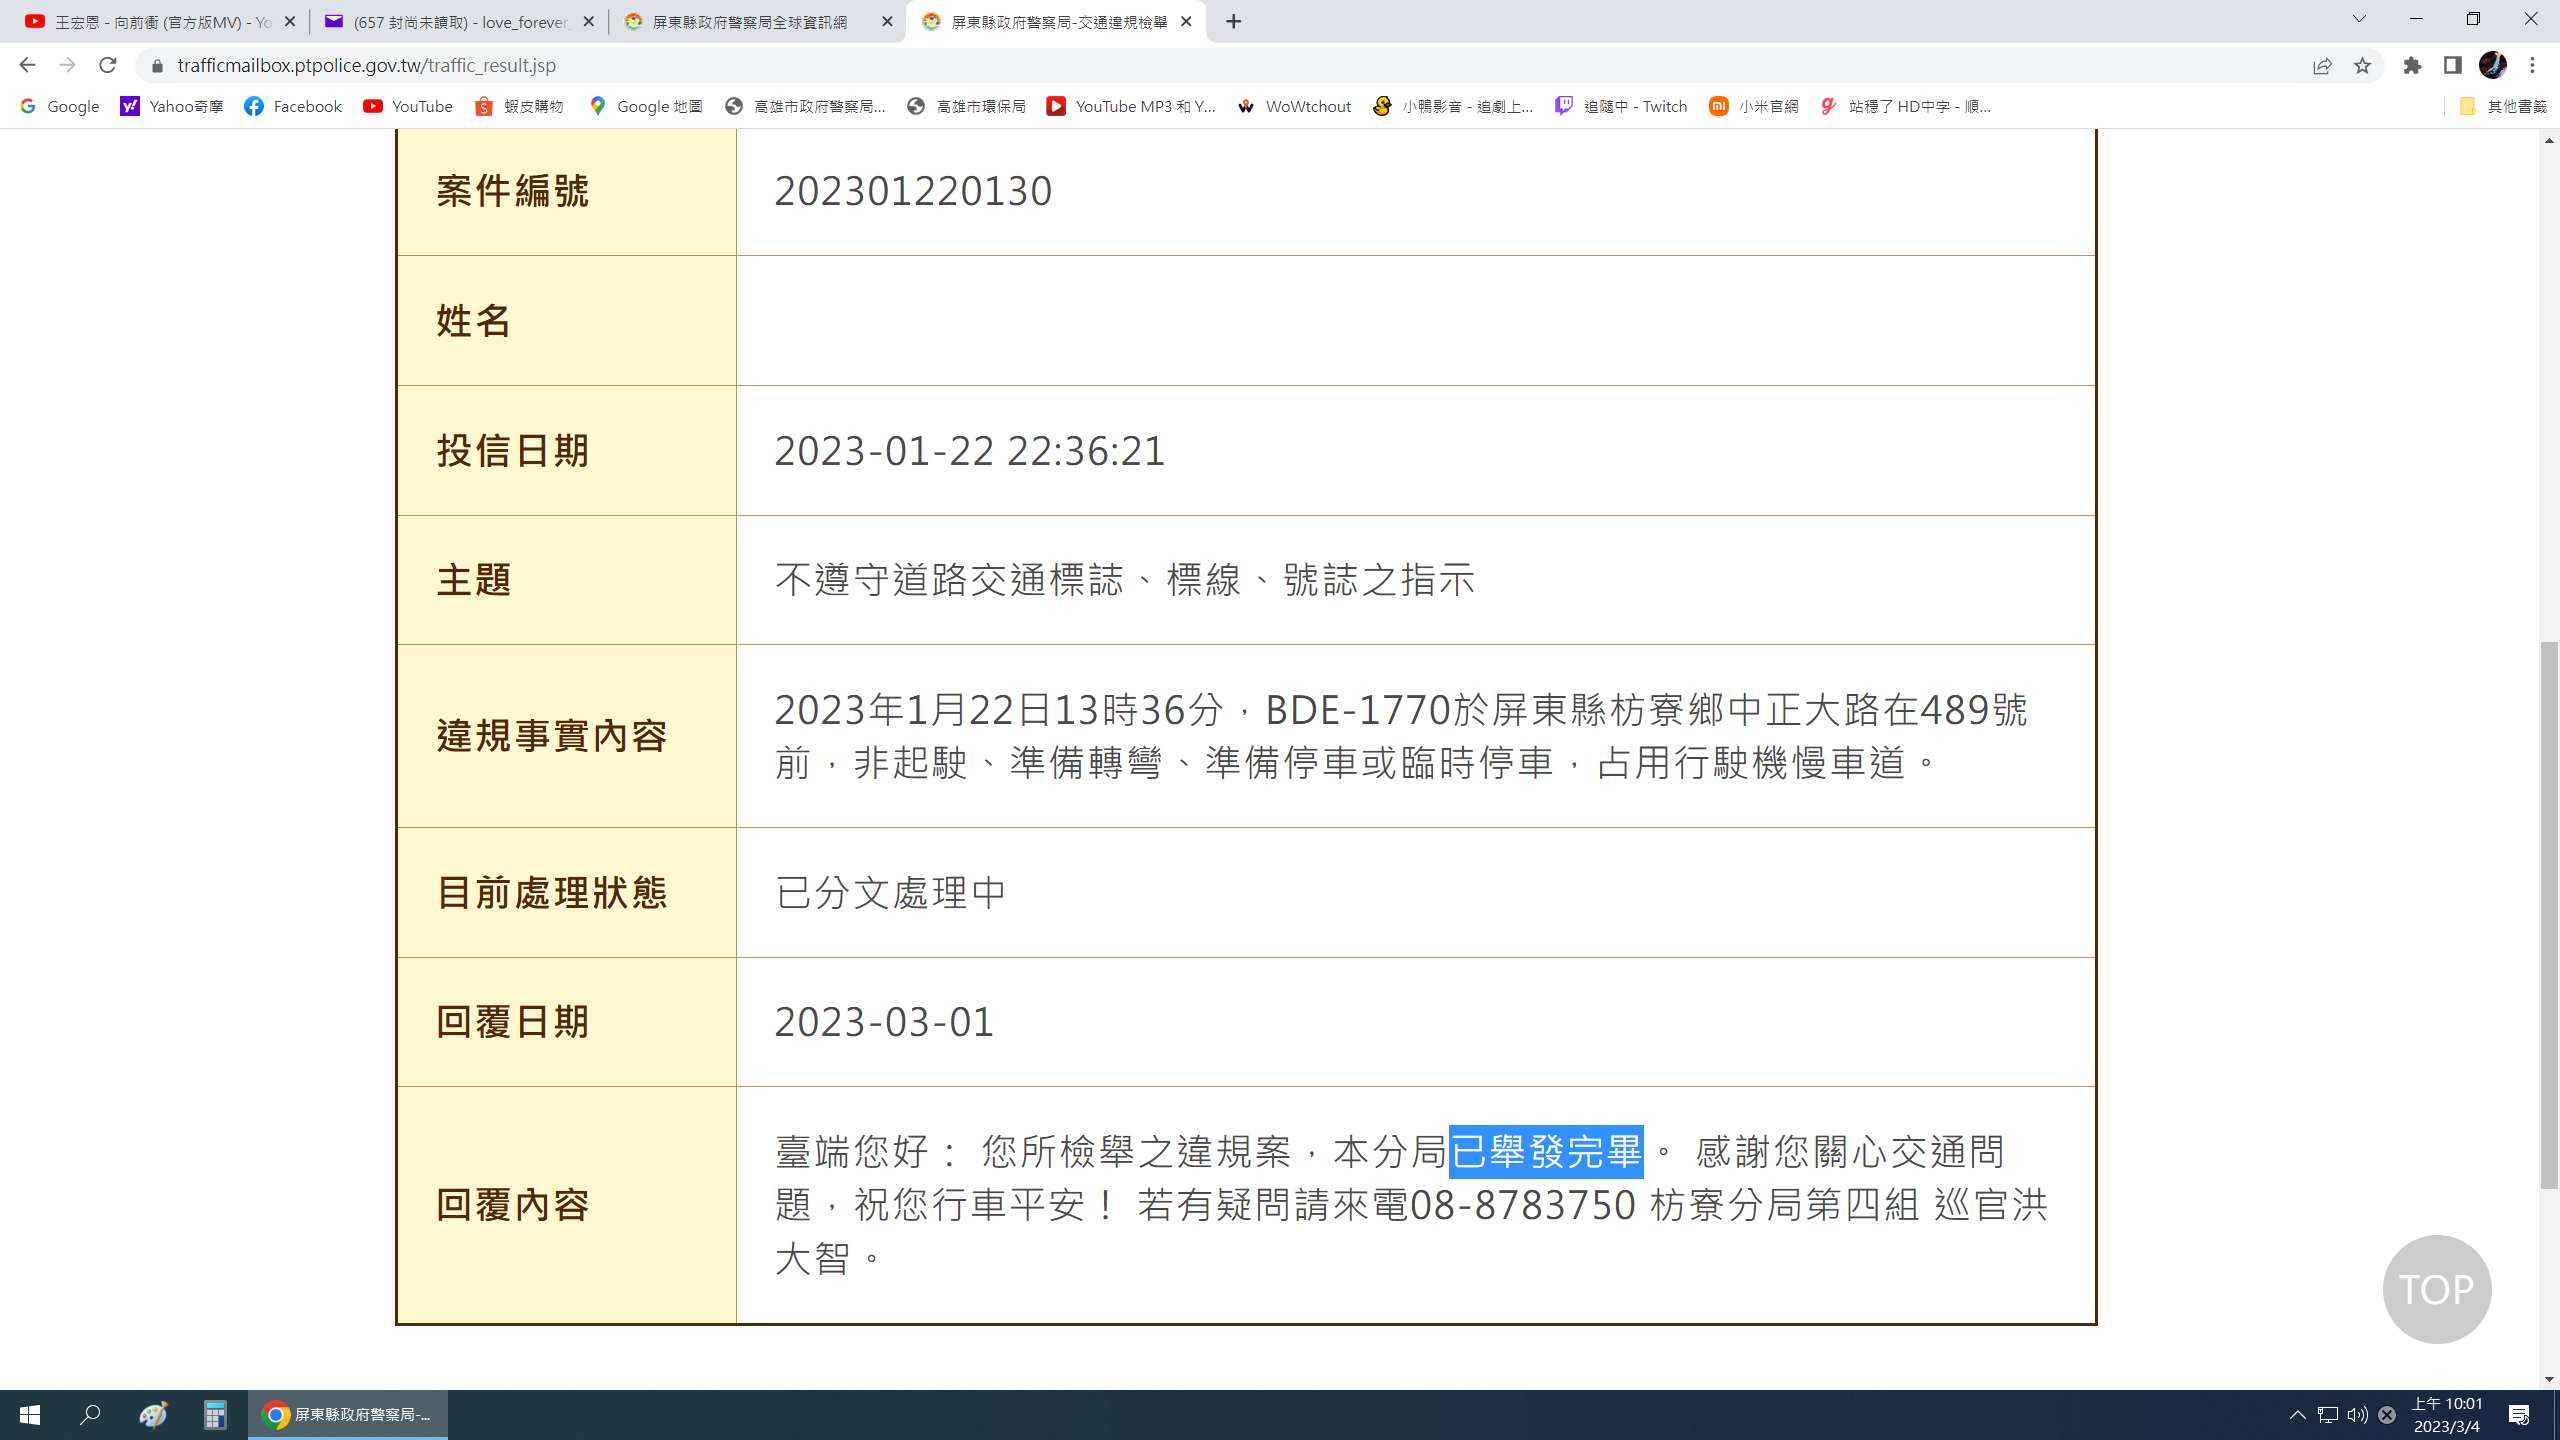Viewport: 2560px width, 1440px height.
Task: Open the Chrome three-dot menu
Action: (x=2533, y=65)
